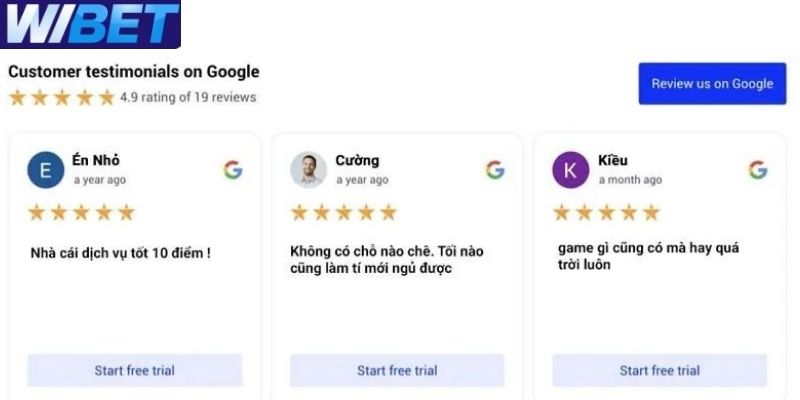Click the reviewer name Cường
Screen dimensions: 800x400
pyautogui.click(x=357, y=160)
